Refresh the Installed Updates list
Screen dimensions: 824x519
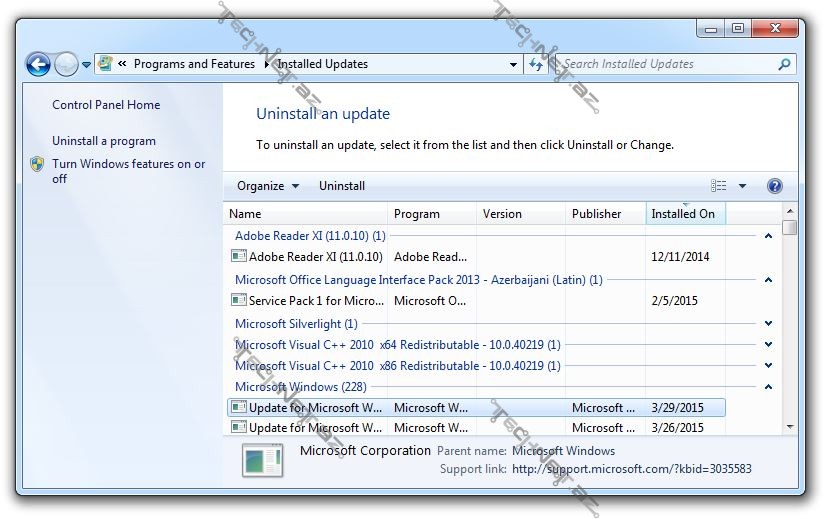click(x=536, y=65)
